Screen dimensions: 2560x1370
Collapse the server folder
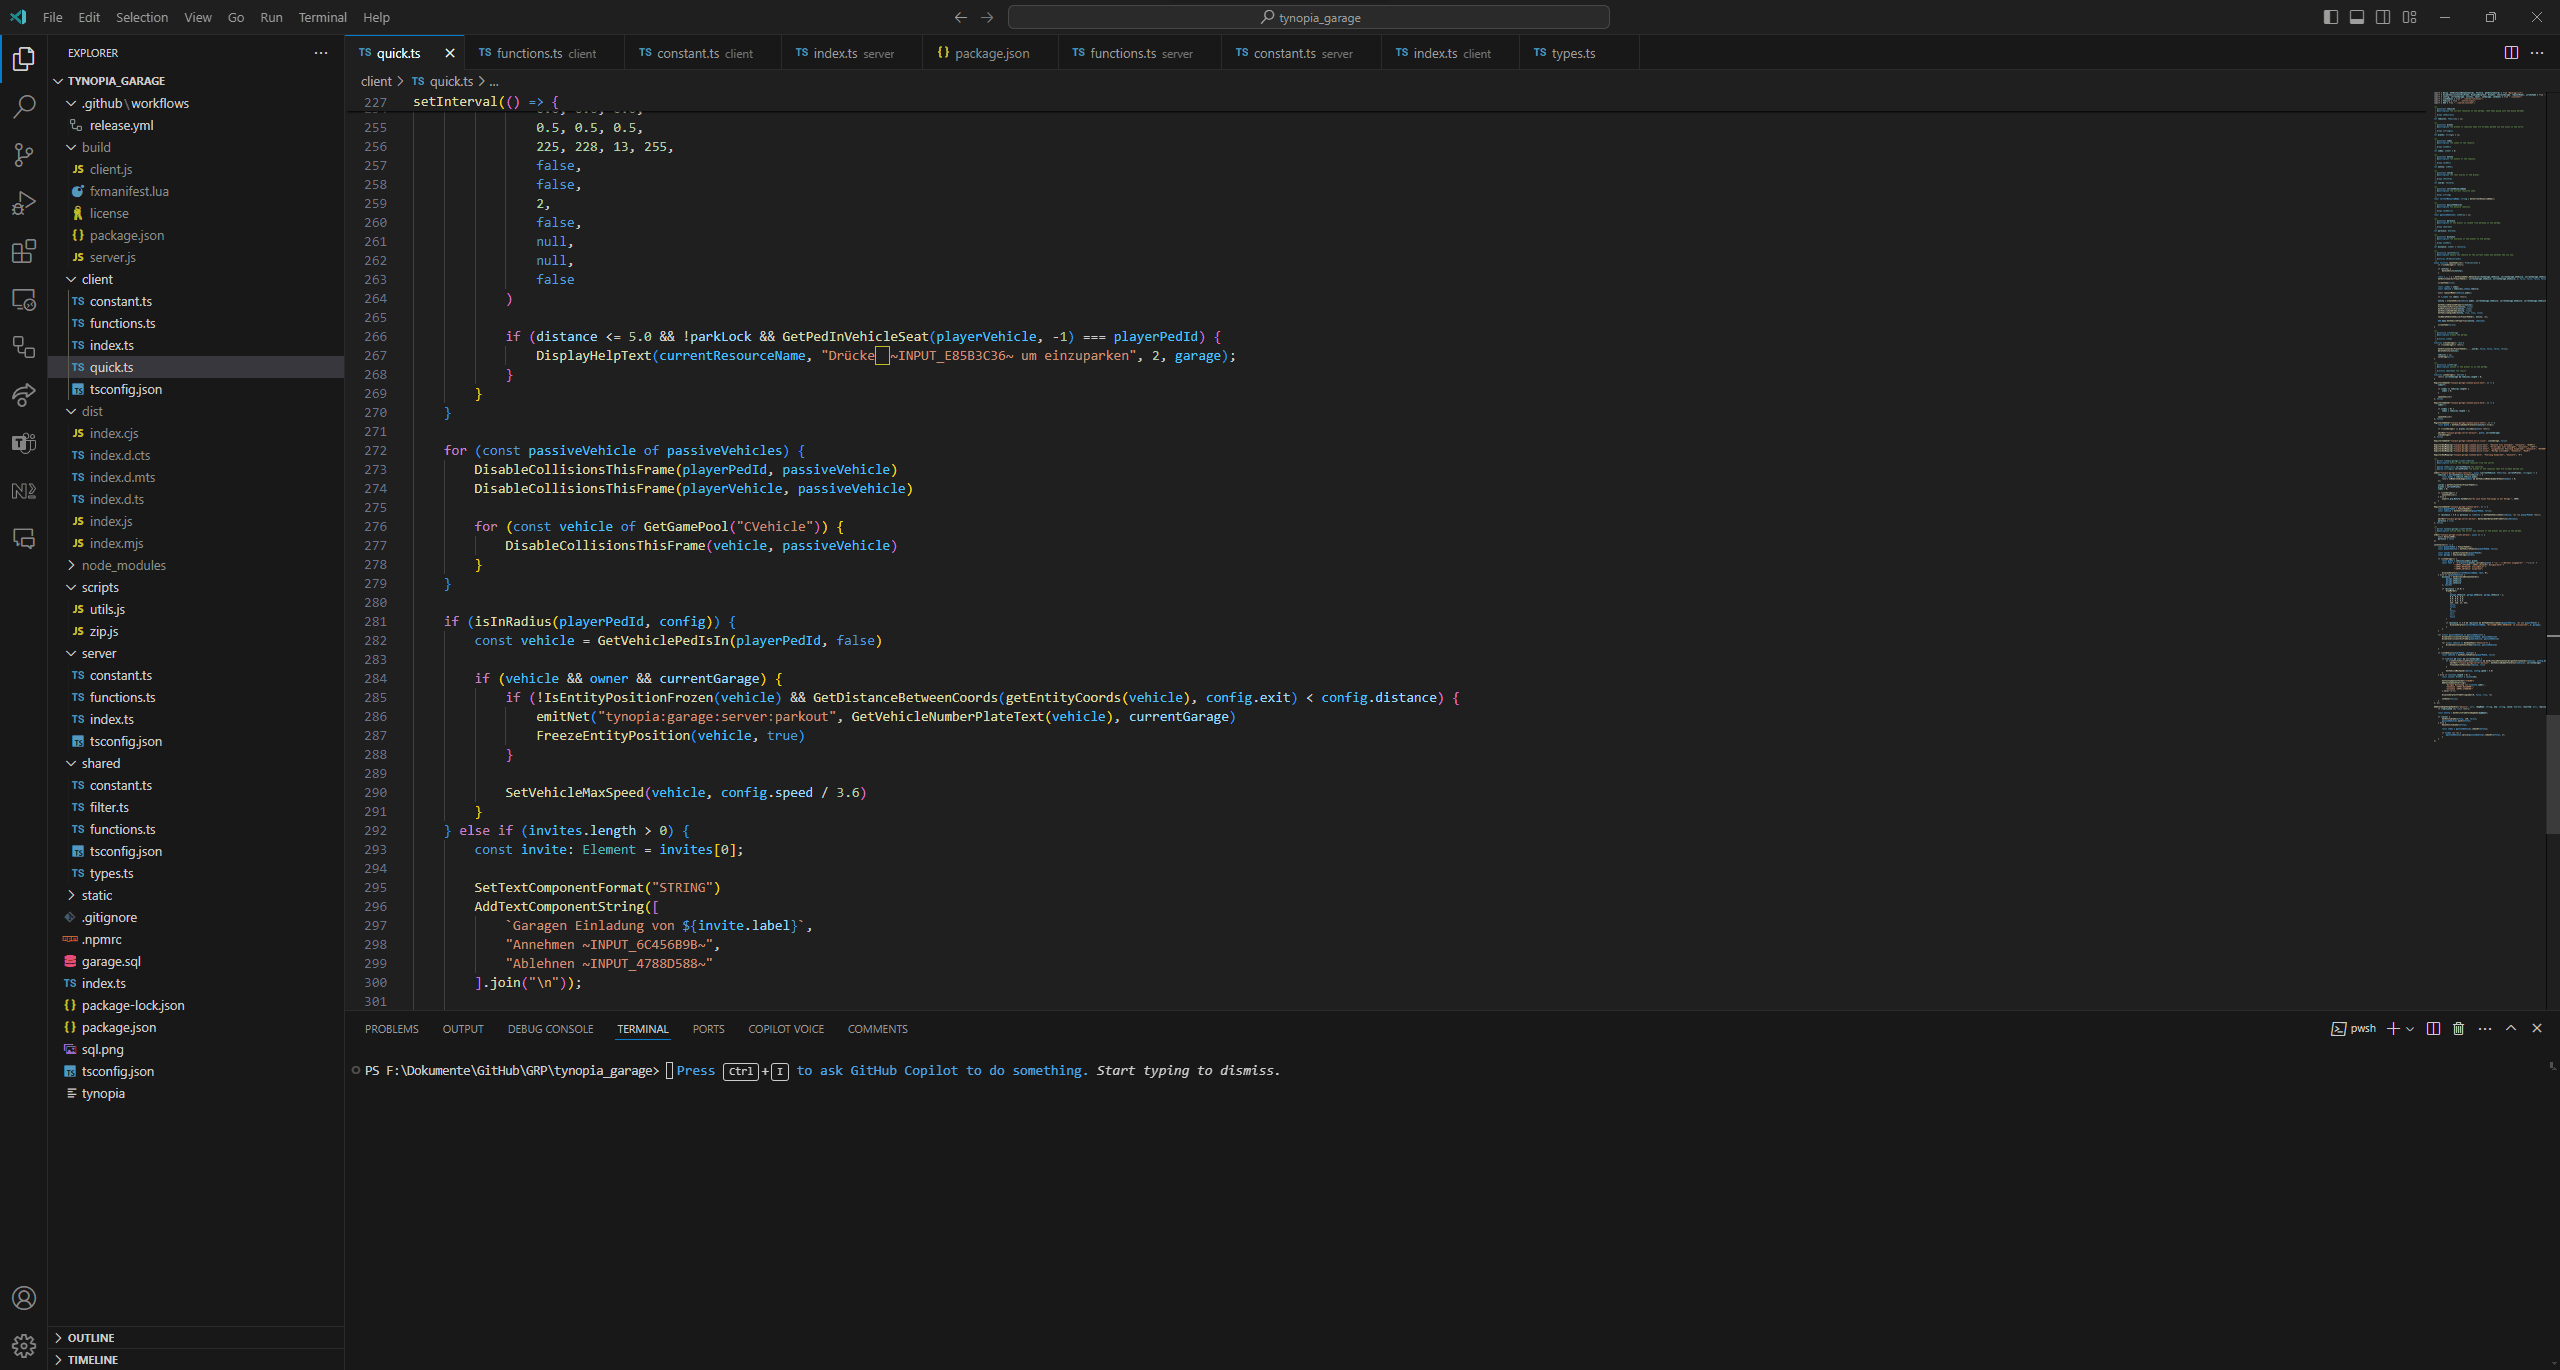click(x=99, y=653)
